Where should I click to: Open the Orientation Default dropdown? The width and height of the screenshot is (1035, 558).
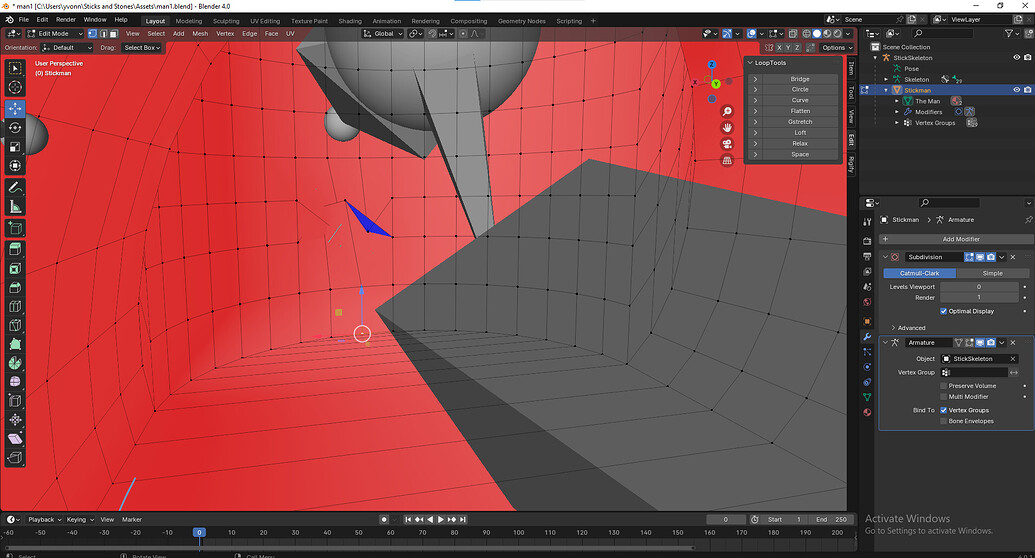pyautogui.click(x=67, y=48)
